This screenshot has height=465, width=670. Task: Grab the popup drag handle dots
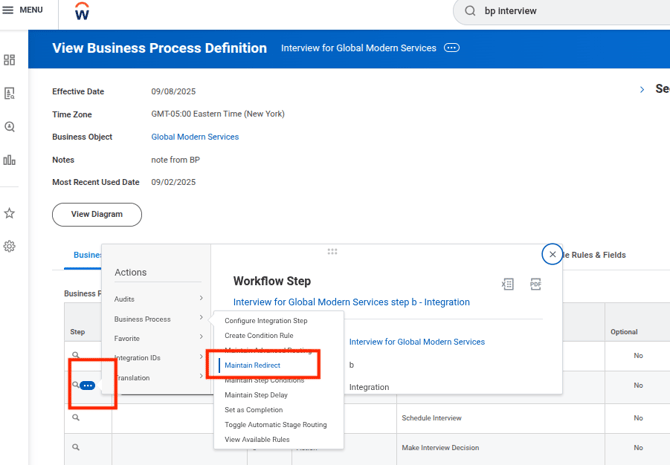click(x=332, y=251)
